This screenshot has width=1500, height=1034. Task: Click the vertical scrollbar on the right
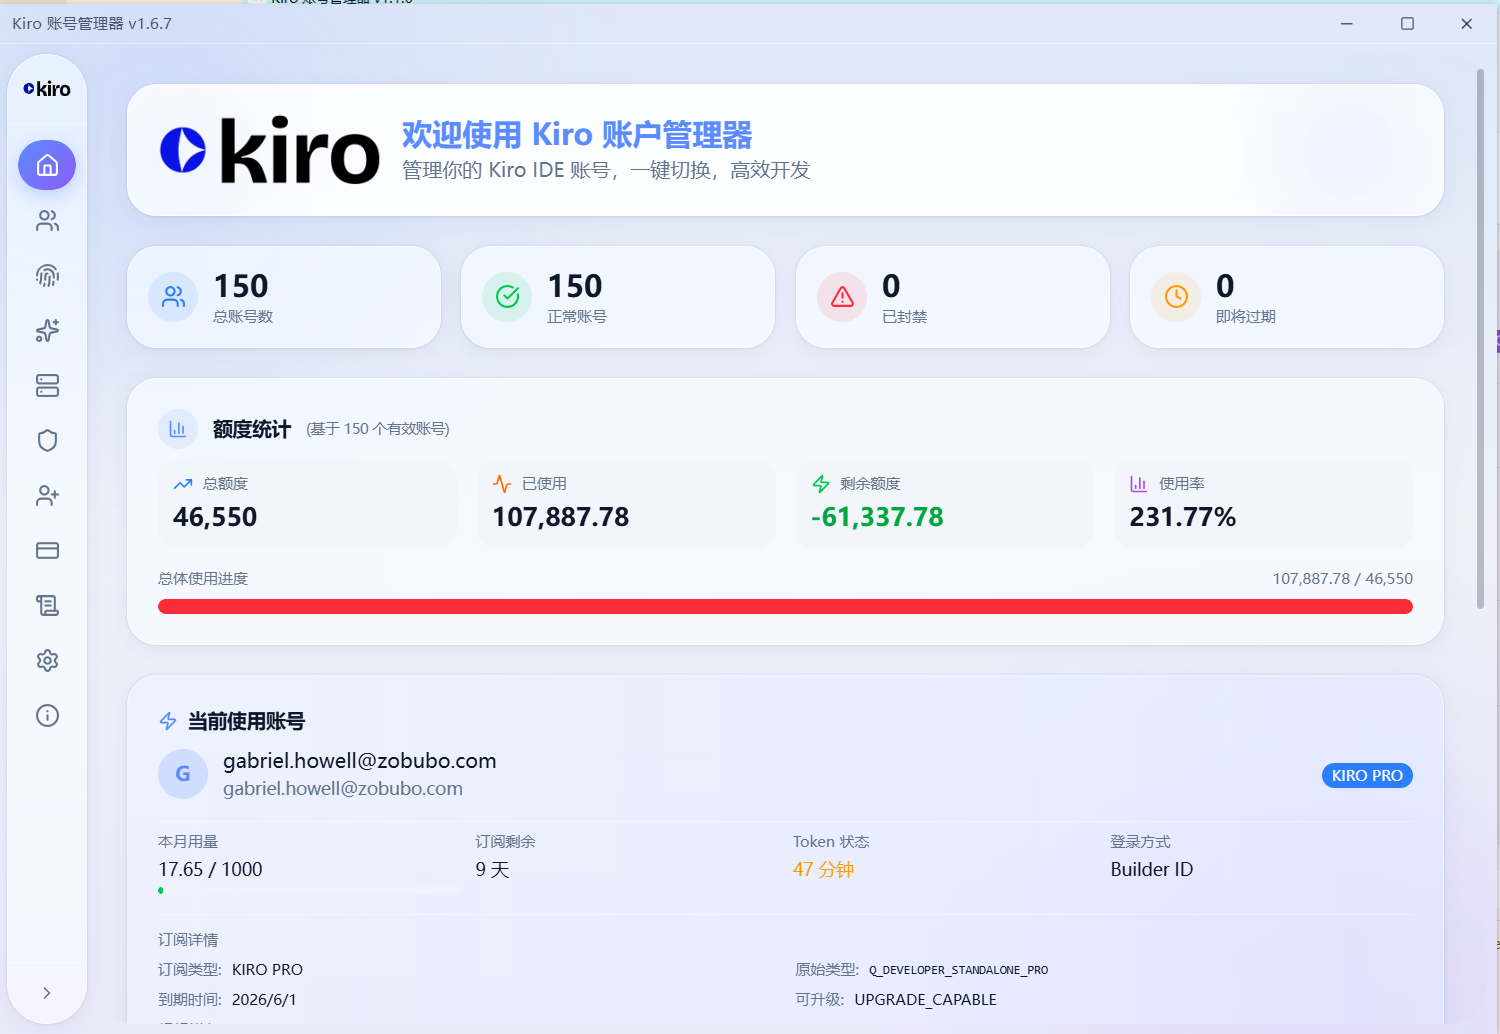1480,340
